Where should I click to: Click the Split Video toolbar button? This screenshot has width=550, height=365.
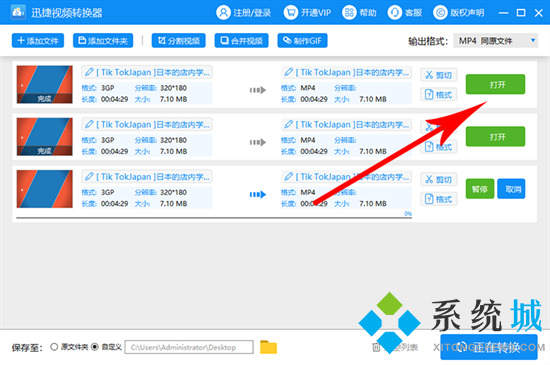pyautogui.click(x=179, y=41)
